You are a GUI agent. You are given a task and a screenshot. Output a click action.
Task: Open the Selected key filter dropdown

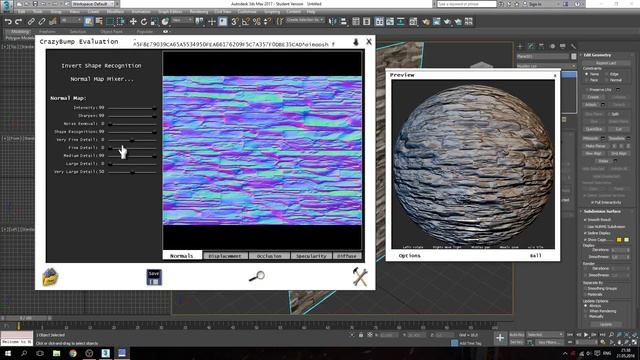click(545, 335)
